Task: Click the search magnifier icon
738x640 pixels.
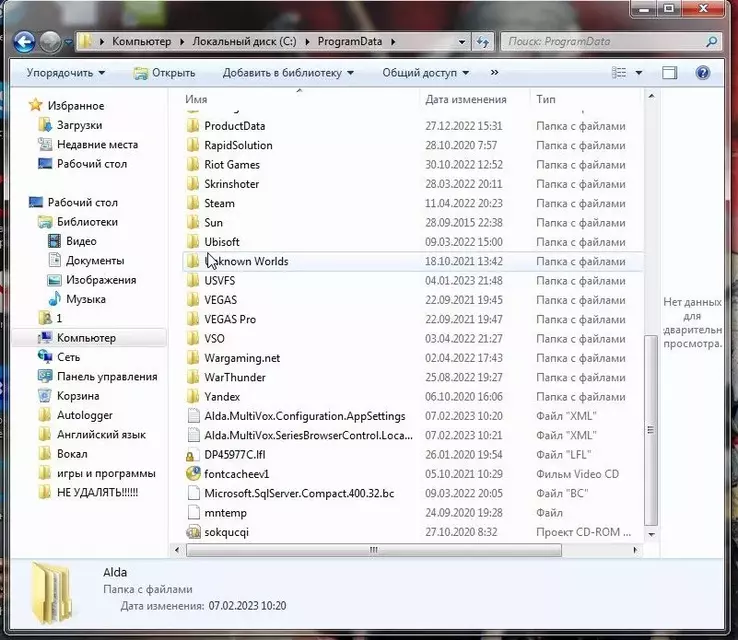Action: [712, 41]
